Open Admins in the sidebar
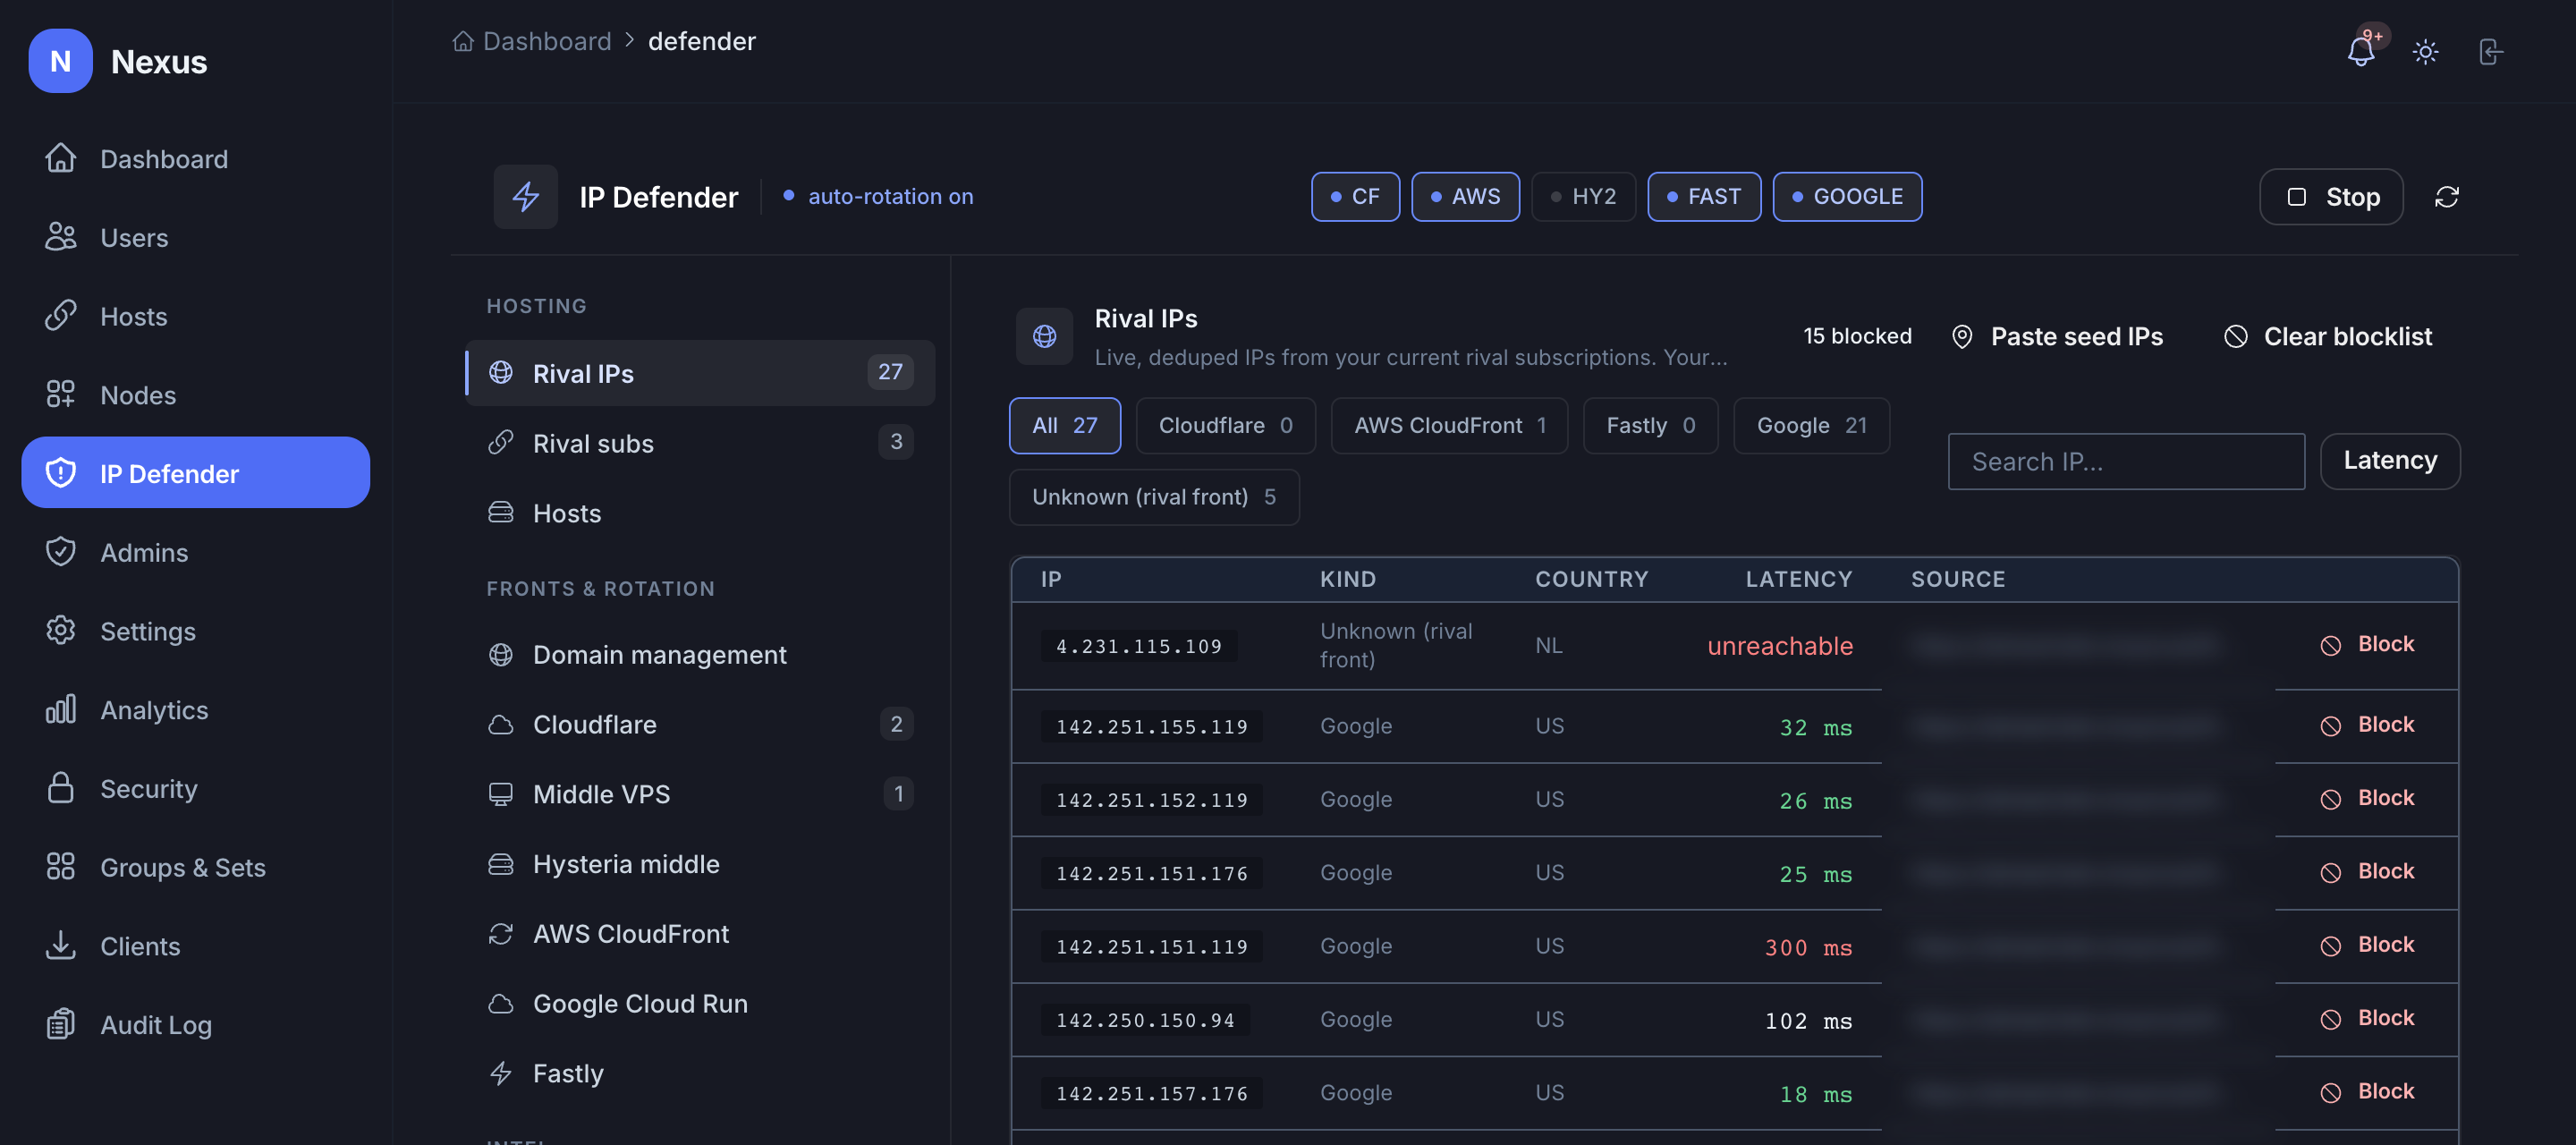 195,552
